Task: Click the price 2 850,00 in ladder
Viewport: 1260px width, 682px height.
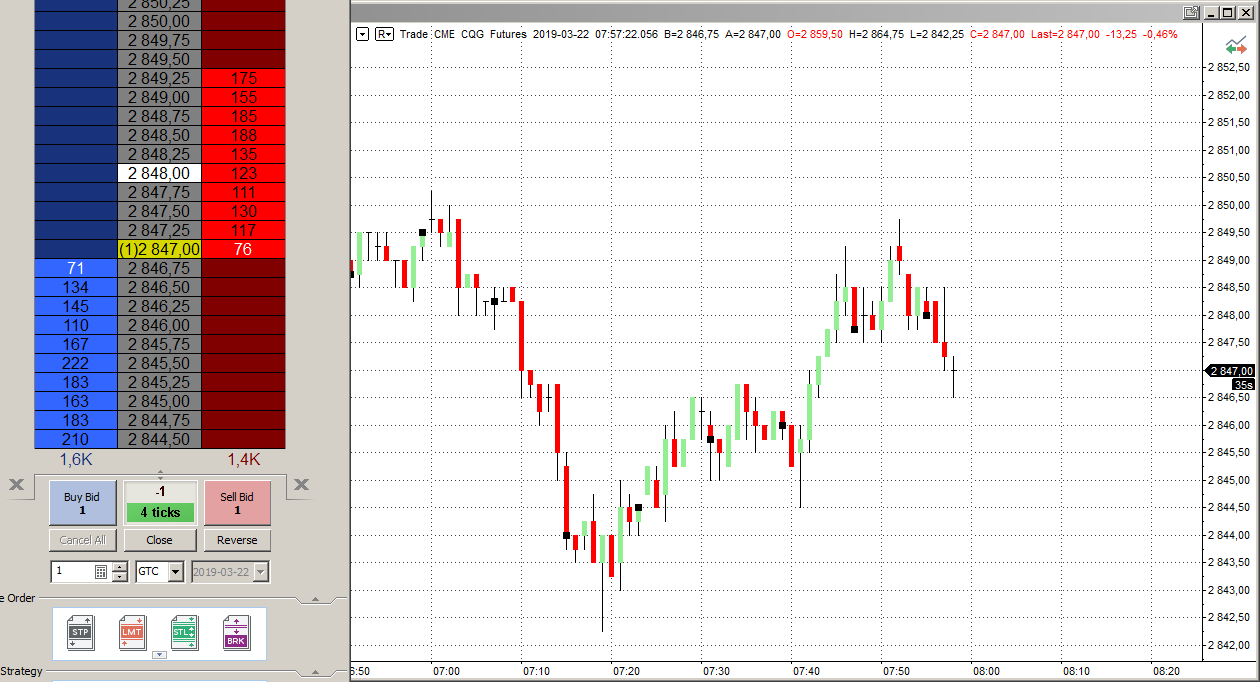Action: pyautogui.click(x=159, y=21)
